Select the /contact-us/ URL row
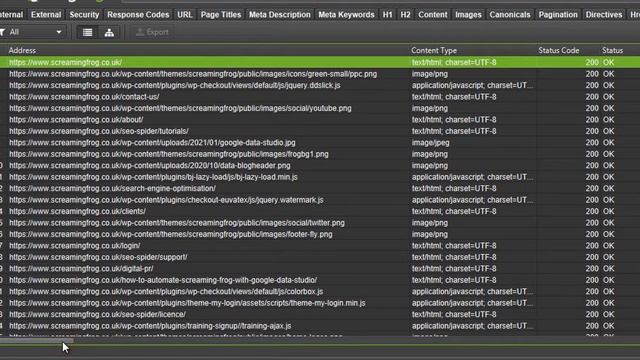 tap(320, 97)
